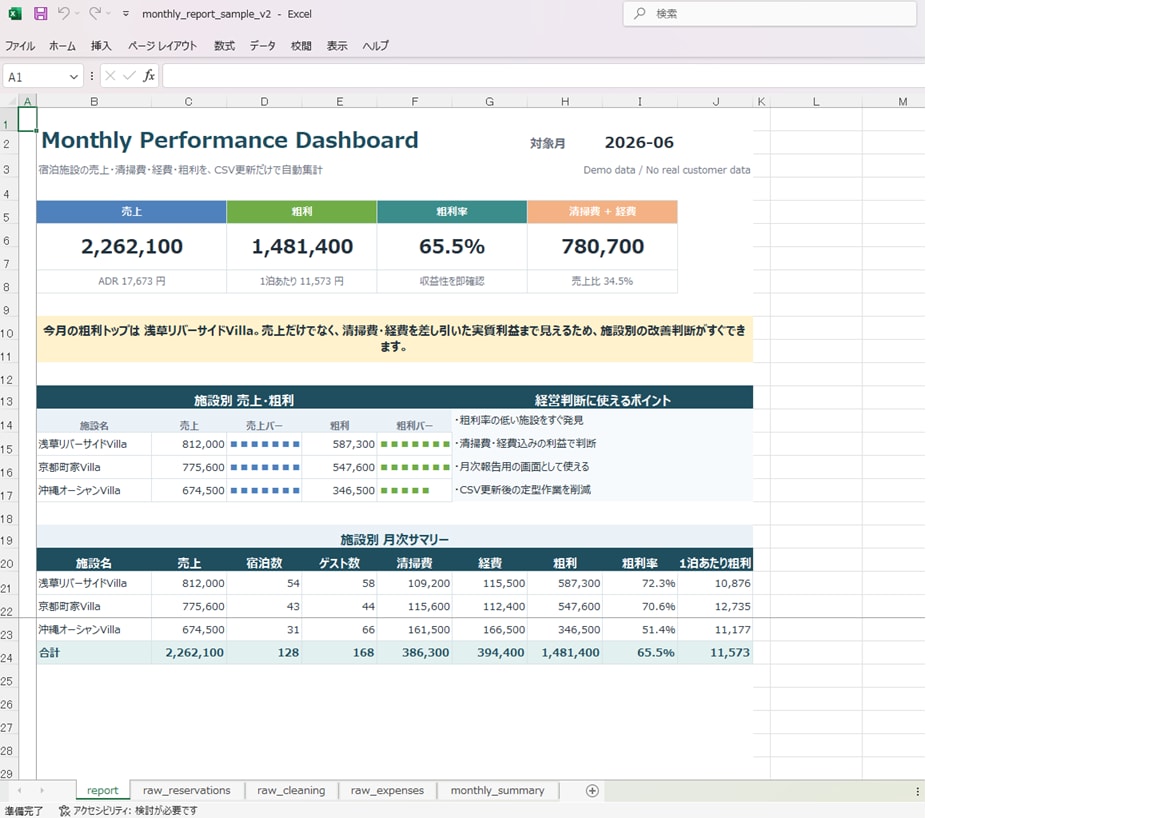Click the accessibility status アクセシビリティ indicator
Viewport: 1152px width, 818px height.
(129, 810)
